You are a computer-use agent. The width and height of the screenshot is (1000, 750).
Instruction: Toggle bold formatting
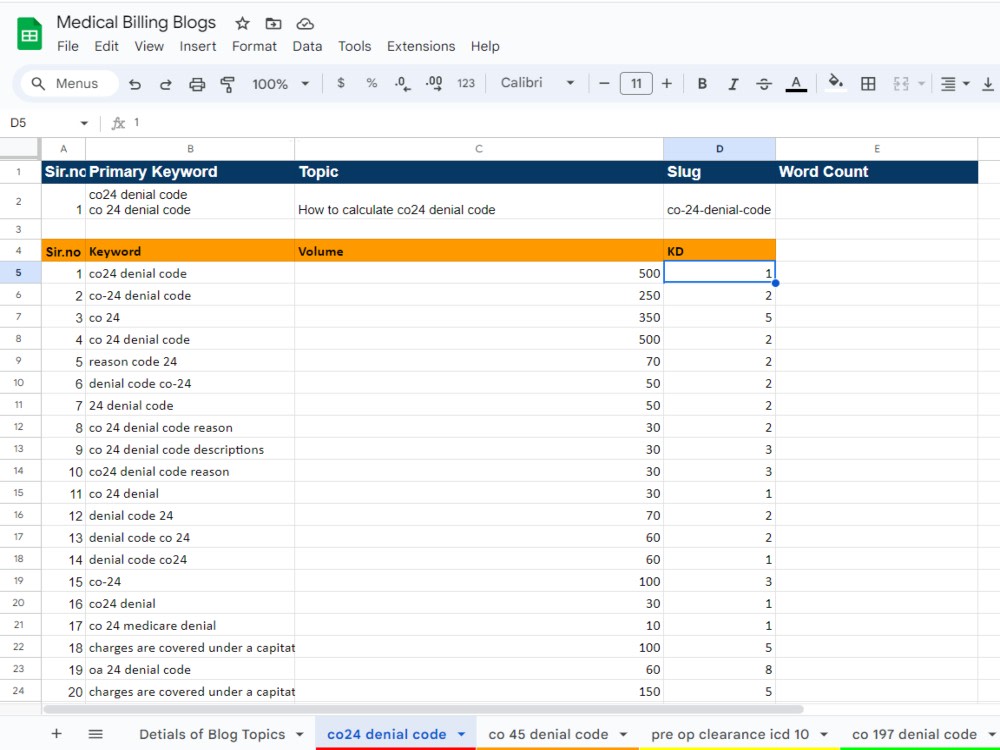[x=702, y=84]
